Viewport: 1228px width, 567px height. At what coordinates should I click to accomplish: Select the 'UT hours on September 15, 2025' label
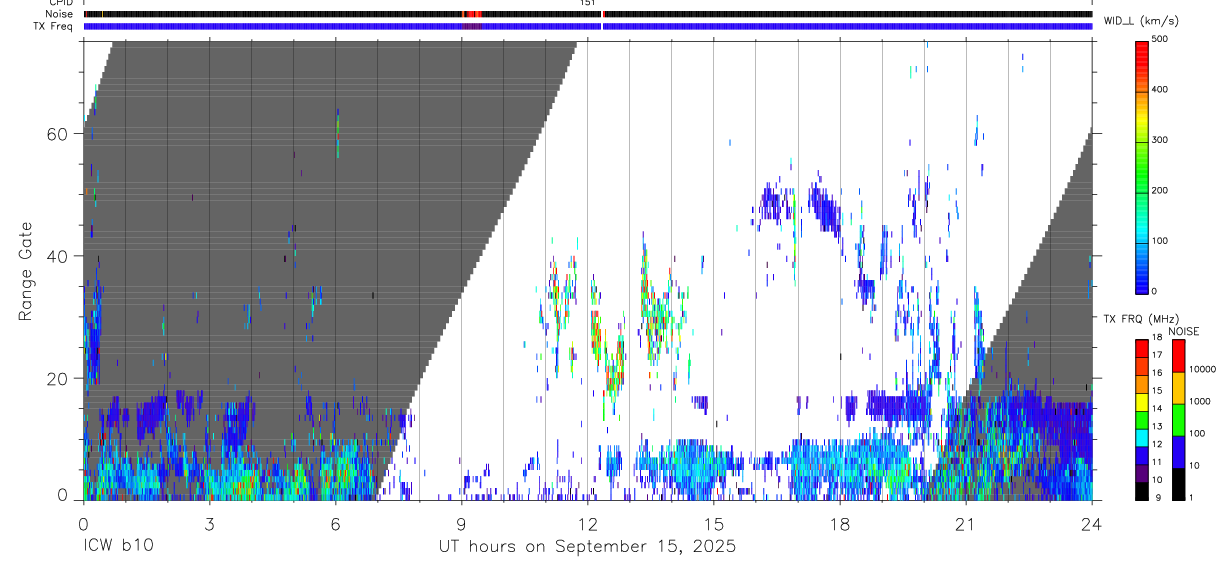[x=588, y=547]
